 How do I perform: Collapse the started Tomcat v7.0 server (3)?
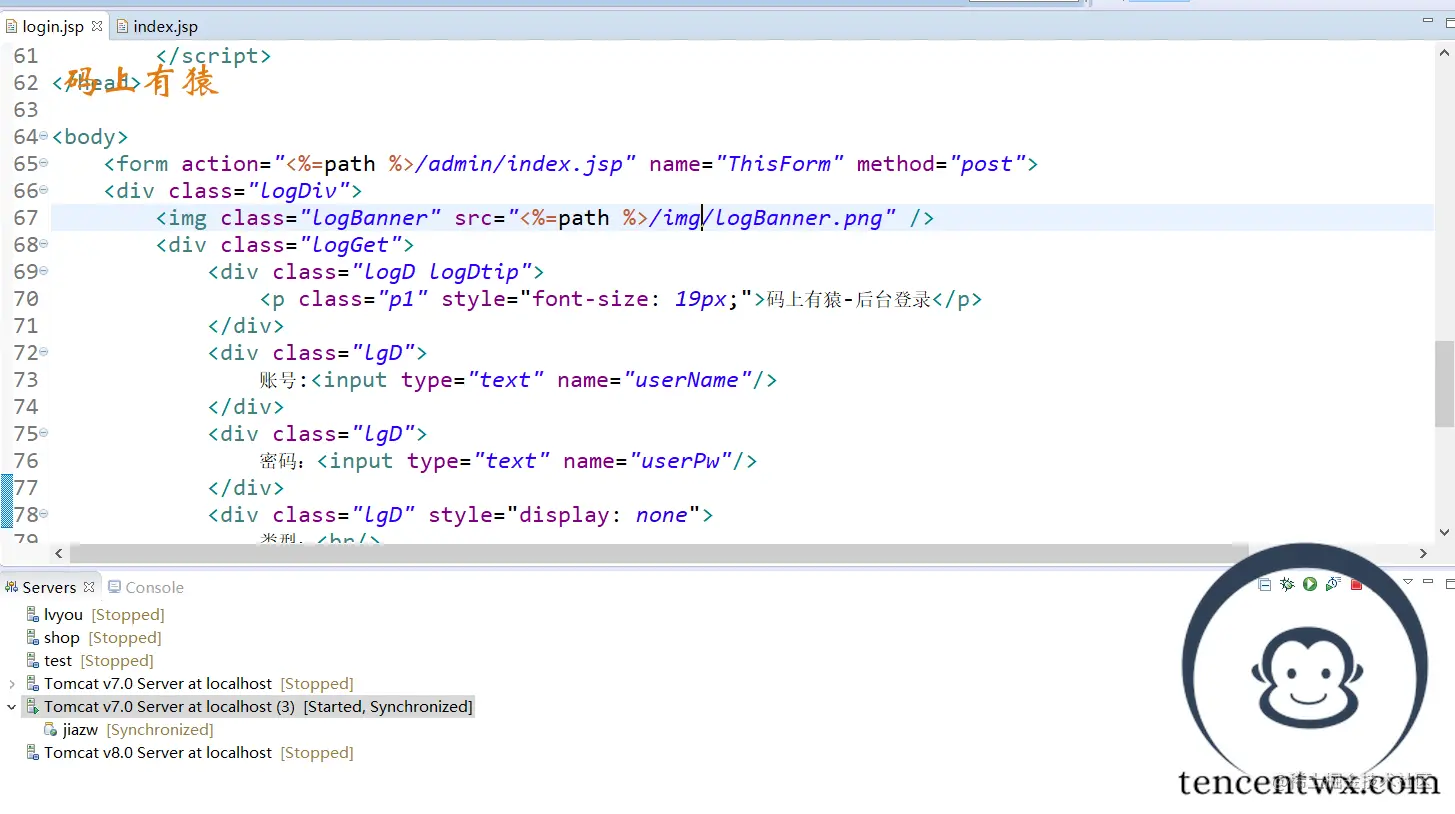click(x=12, y=706)
